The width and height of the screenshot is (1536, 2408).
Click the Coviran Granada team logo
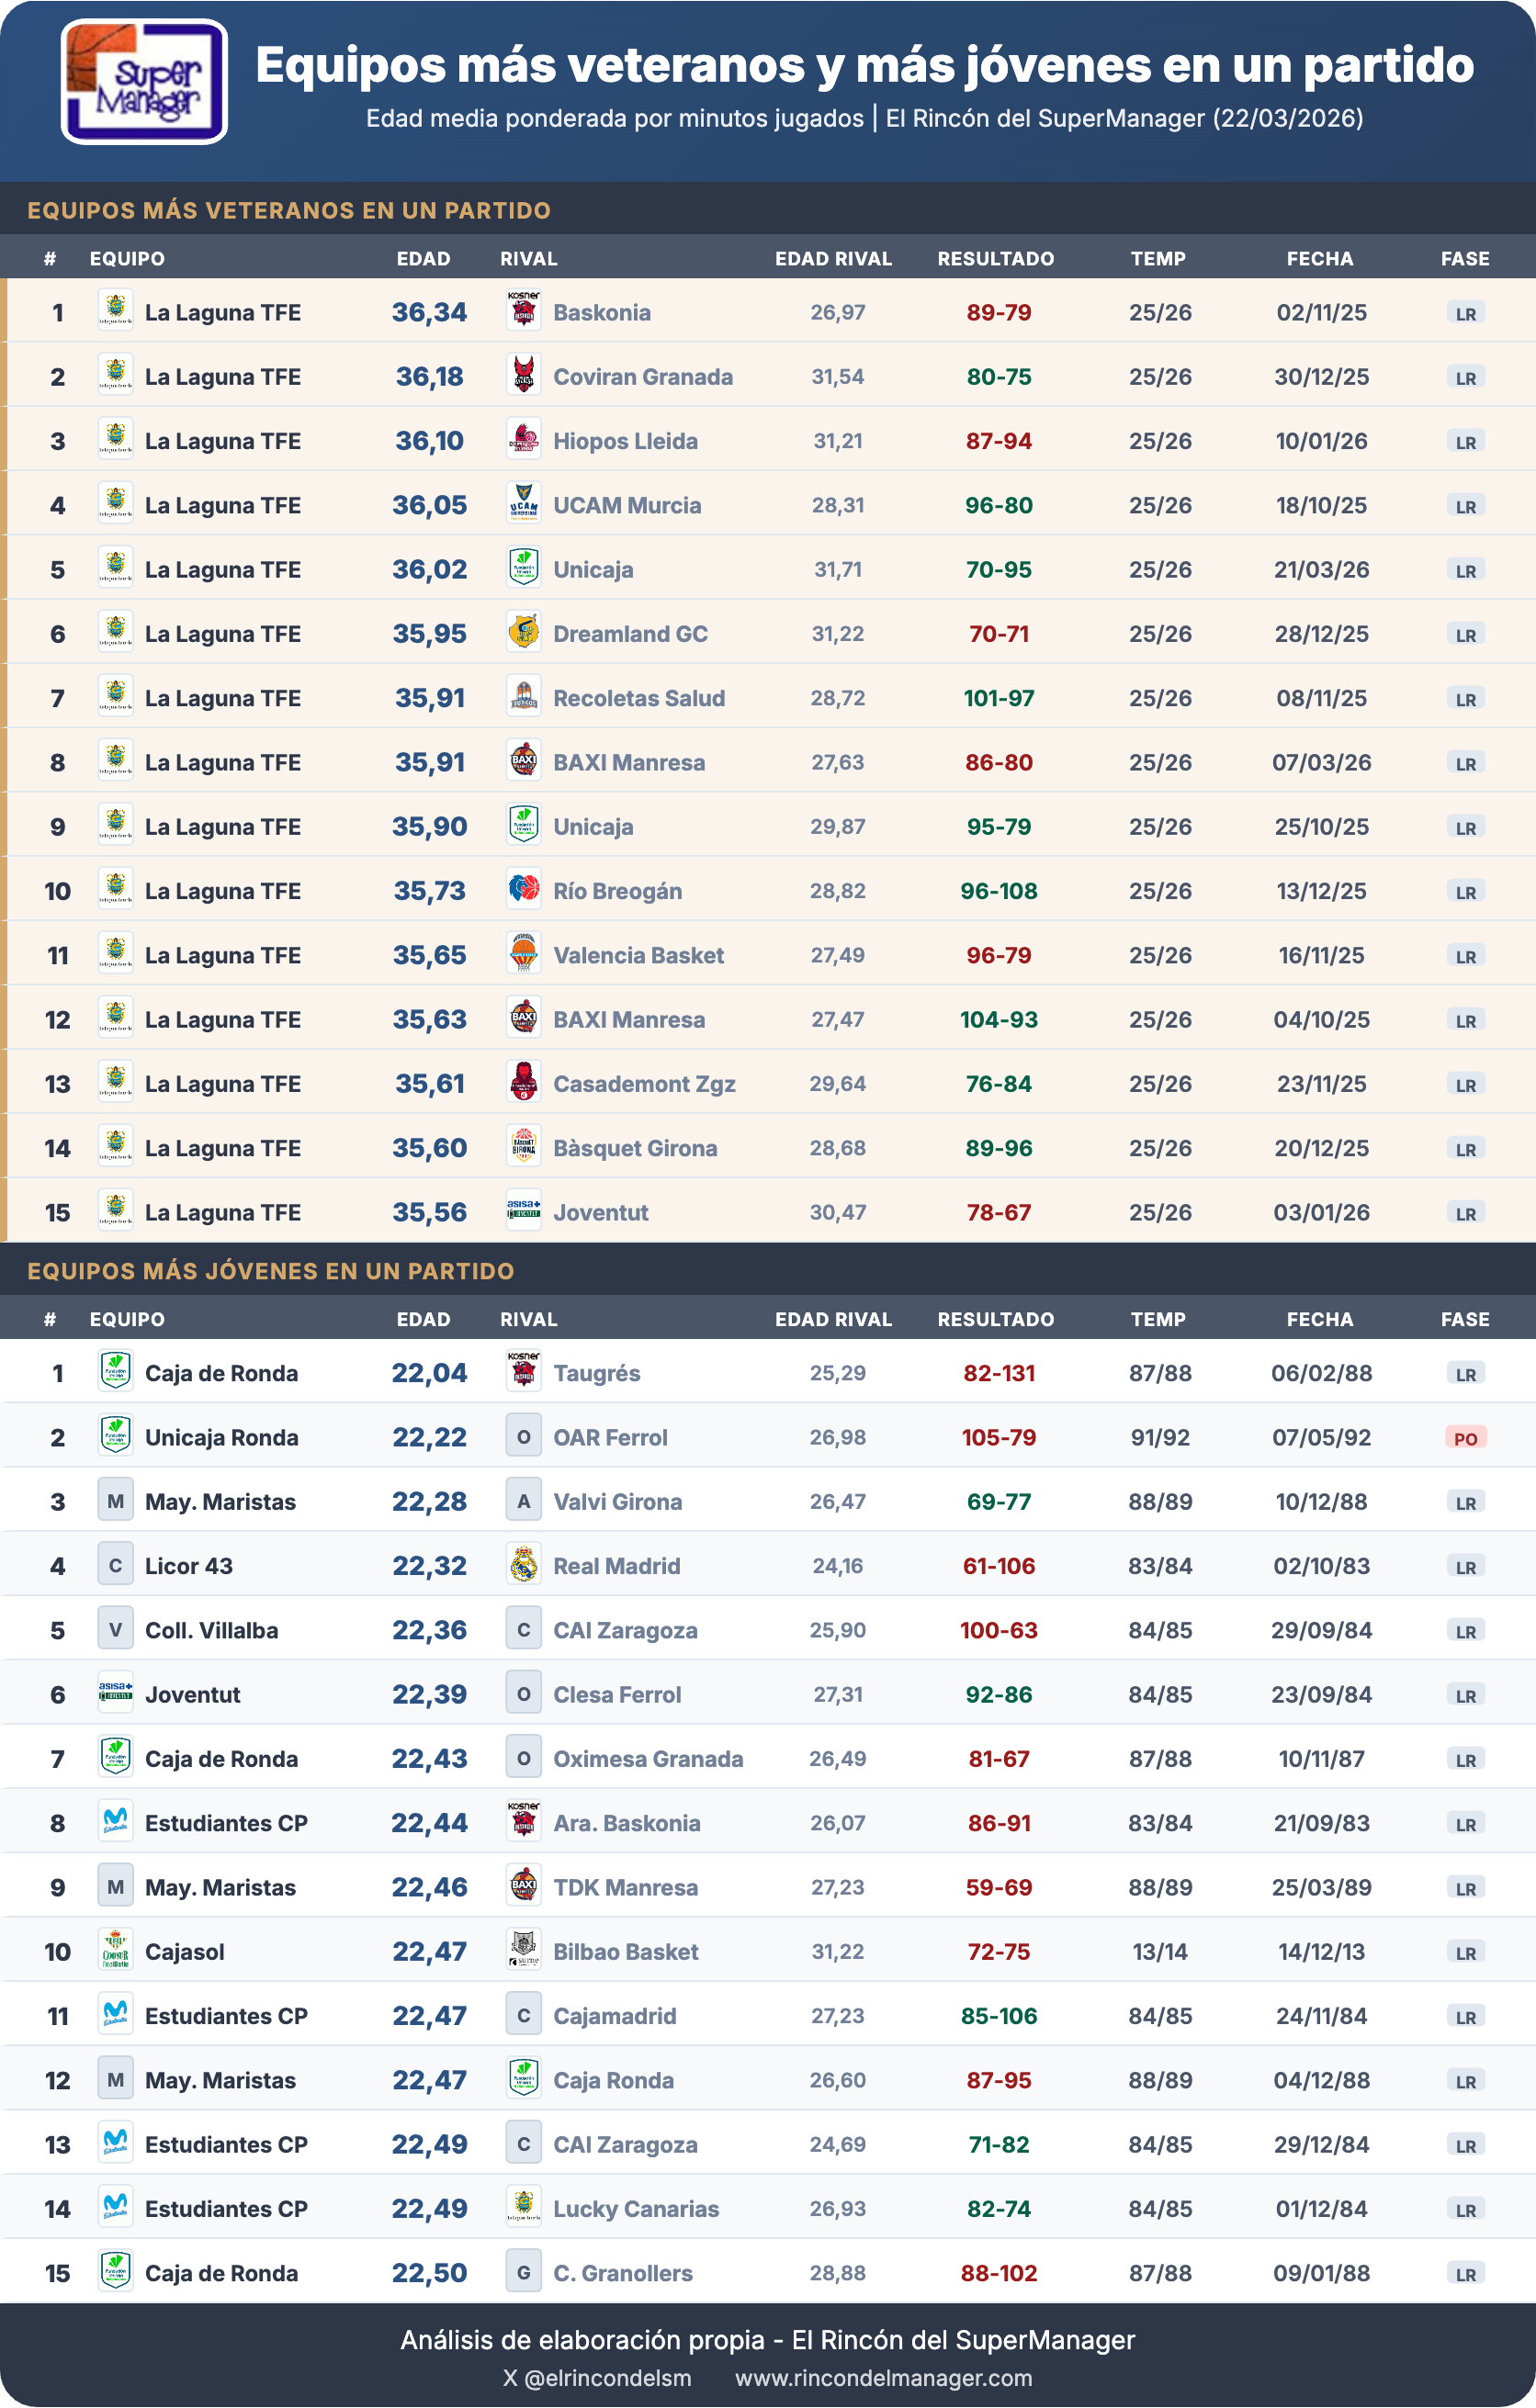coord(523,376)
